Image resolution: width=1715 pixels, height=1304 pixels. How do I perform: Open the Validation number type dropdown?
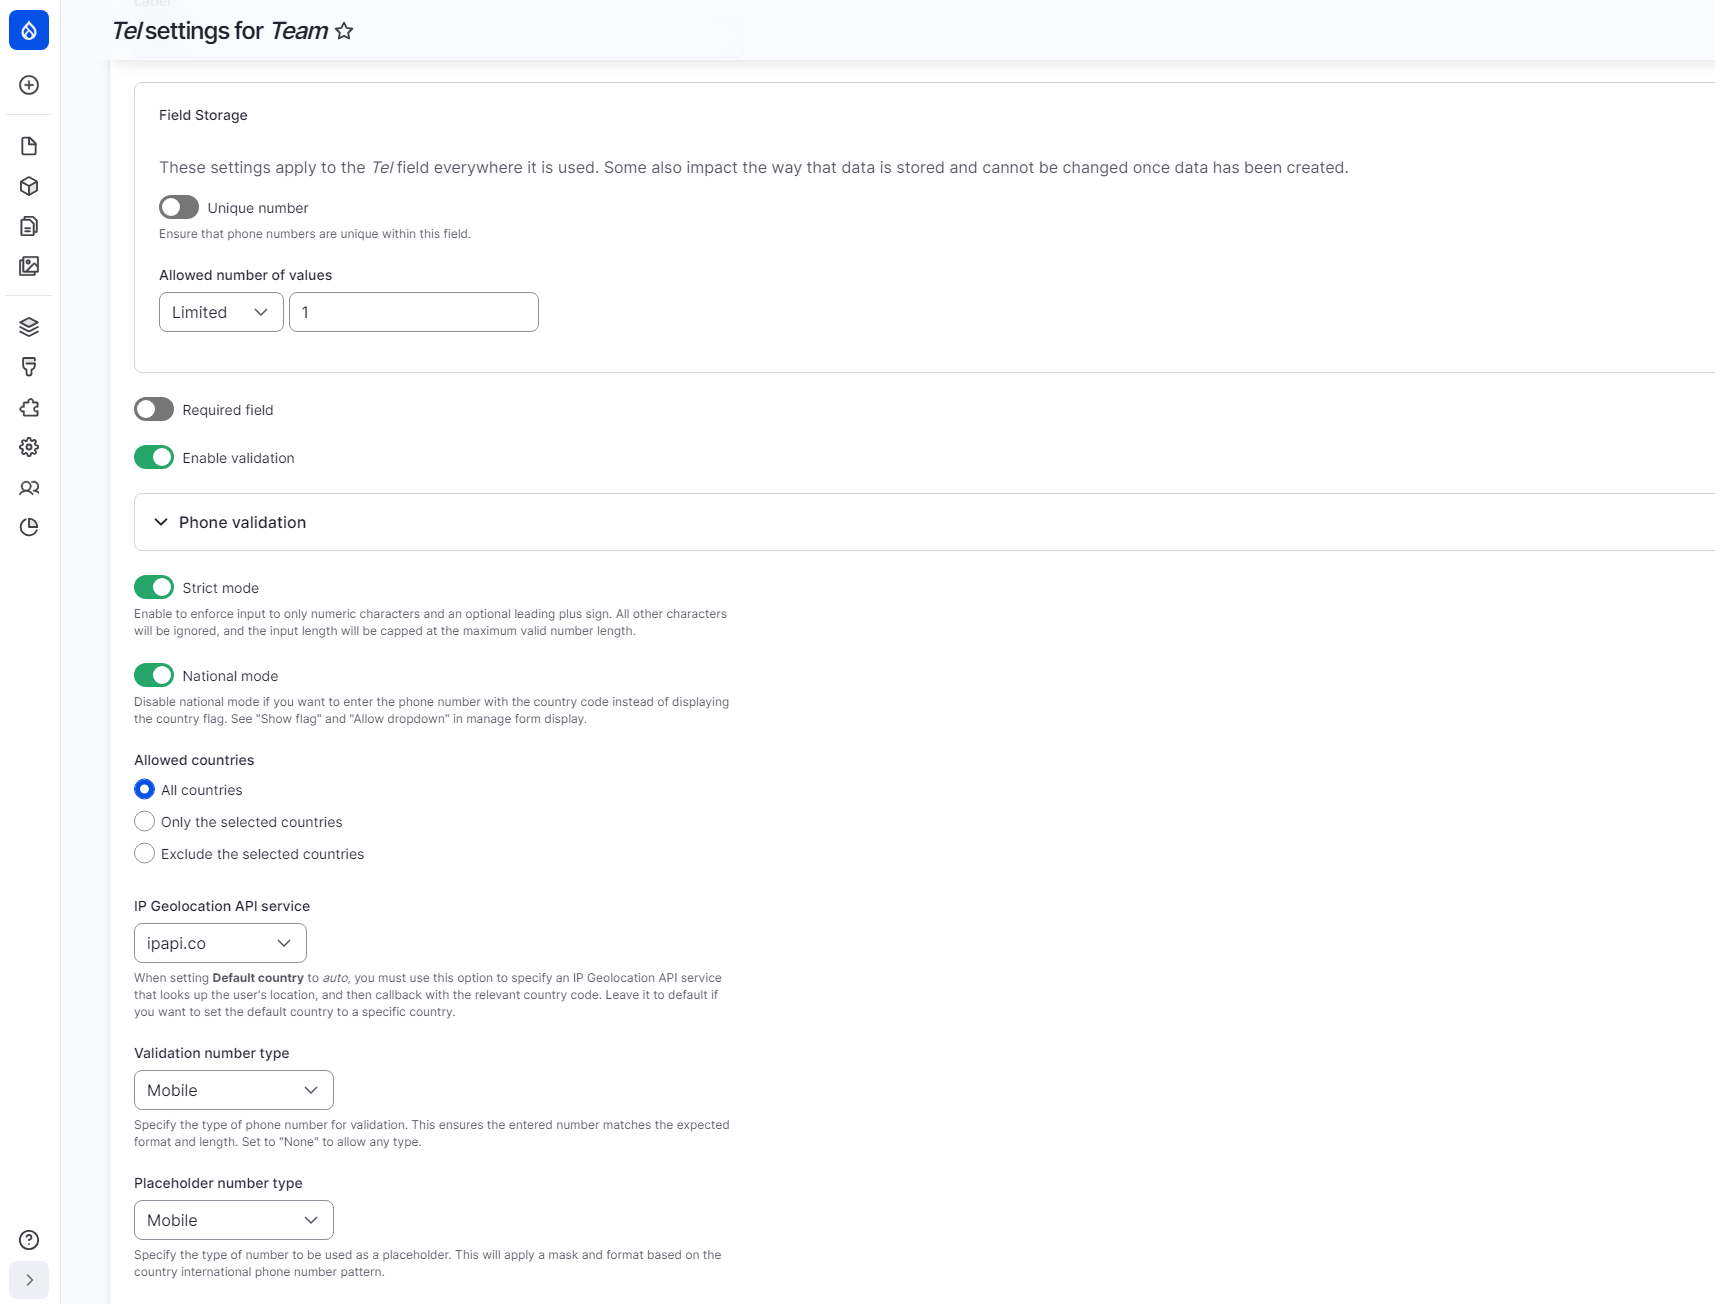pyautogui.click(x=233, y=1090)
